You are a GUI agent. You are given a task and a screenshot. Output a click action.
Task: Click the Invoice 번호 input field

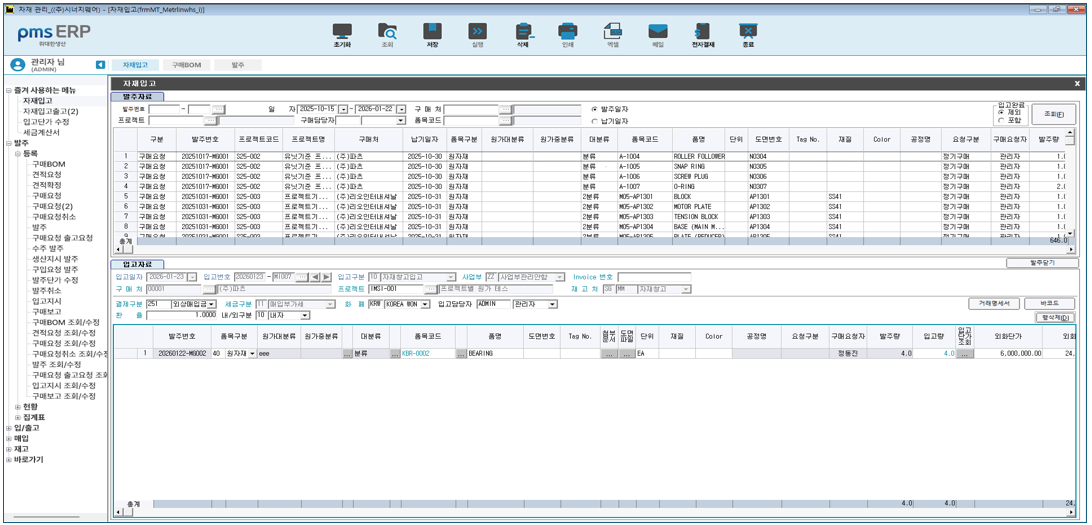click(653, 277)
